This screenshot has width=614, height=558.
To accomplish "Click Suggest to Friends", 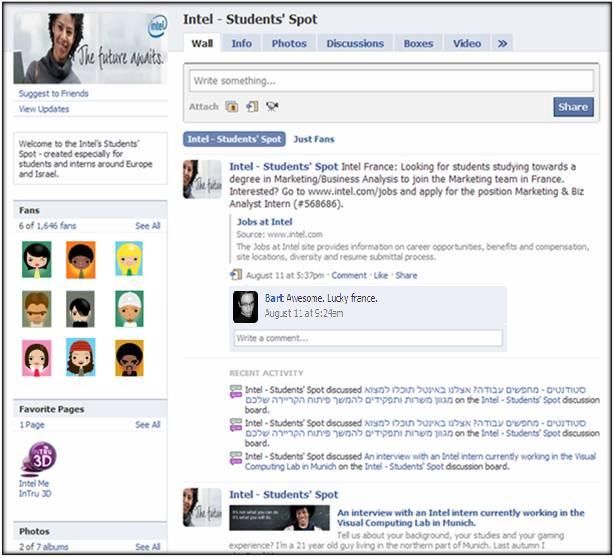I will [x=53, y=94].
